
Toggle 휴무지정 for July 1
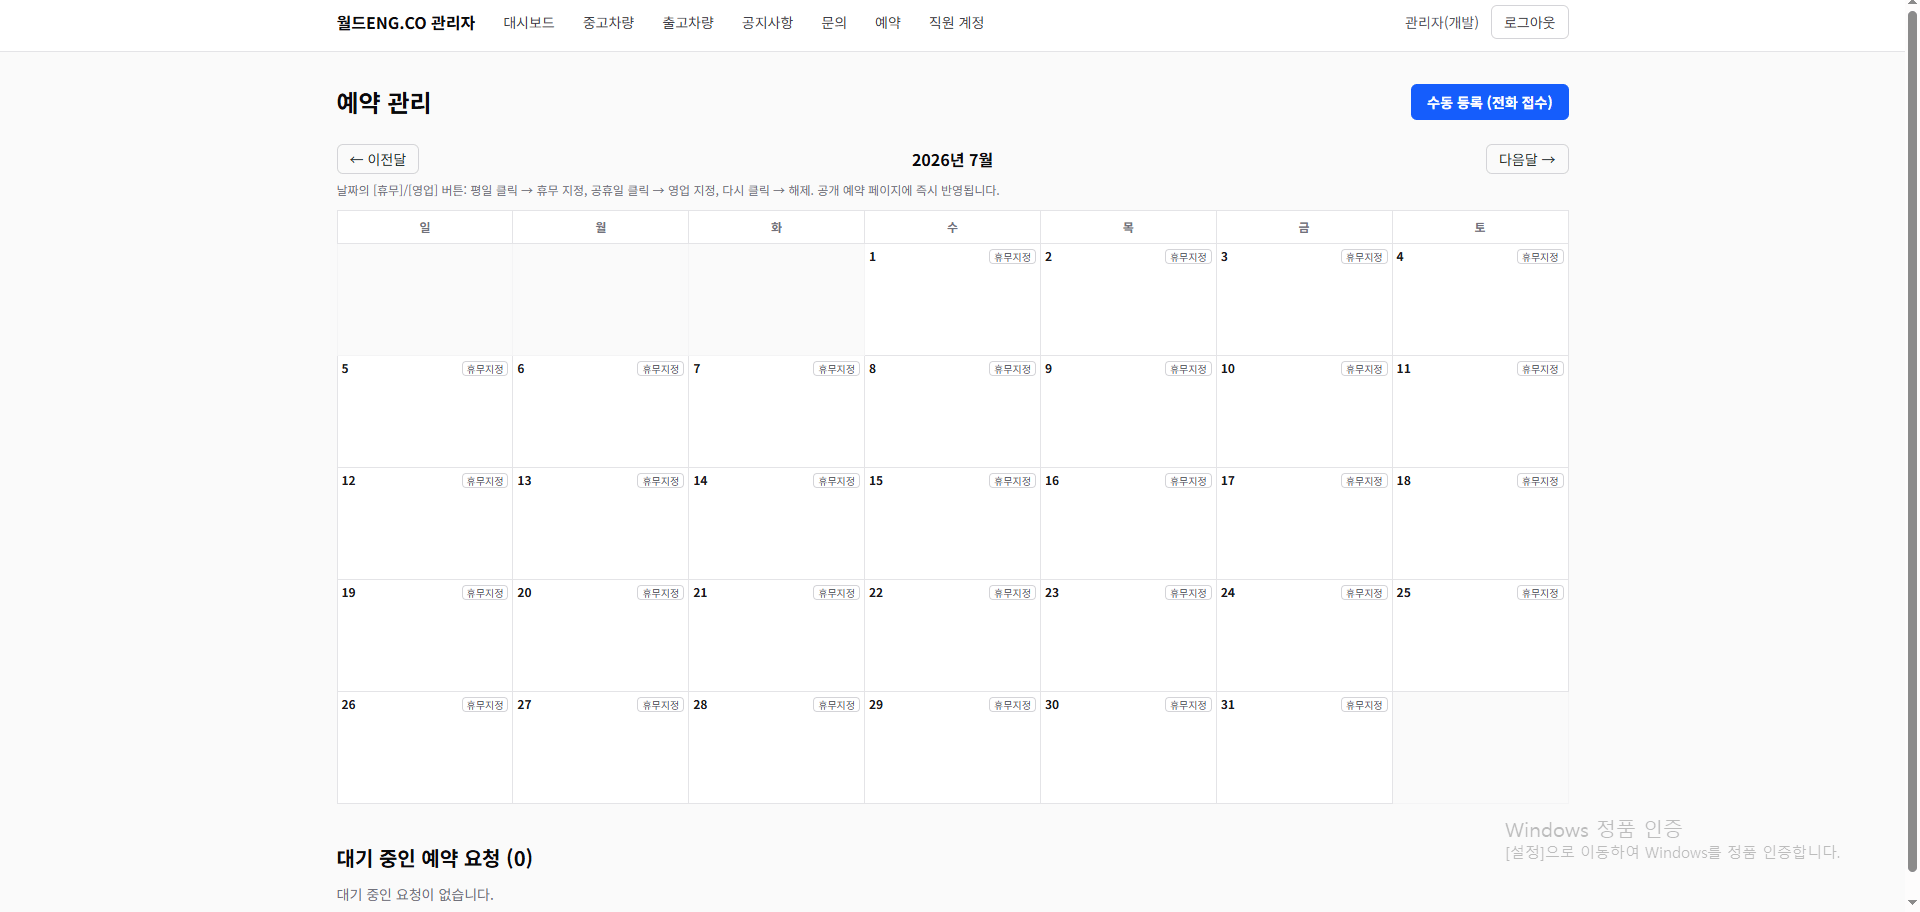click(1012, 257)
